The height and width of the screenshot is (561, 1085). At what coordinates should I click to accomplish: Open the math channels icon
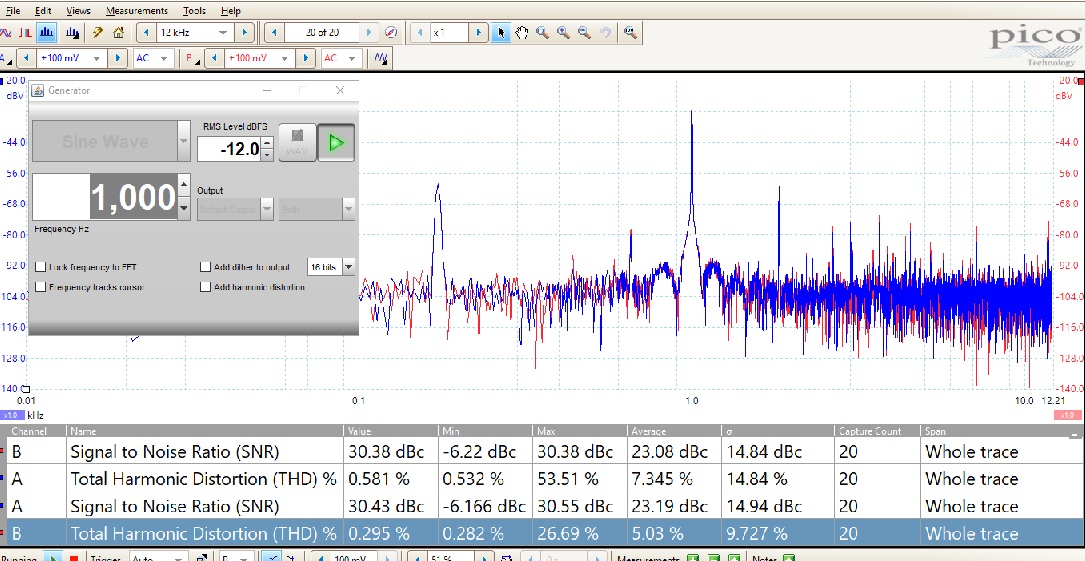click(x=381, y=58)
